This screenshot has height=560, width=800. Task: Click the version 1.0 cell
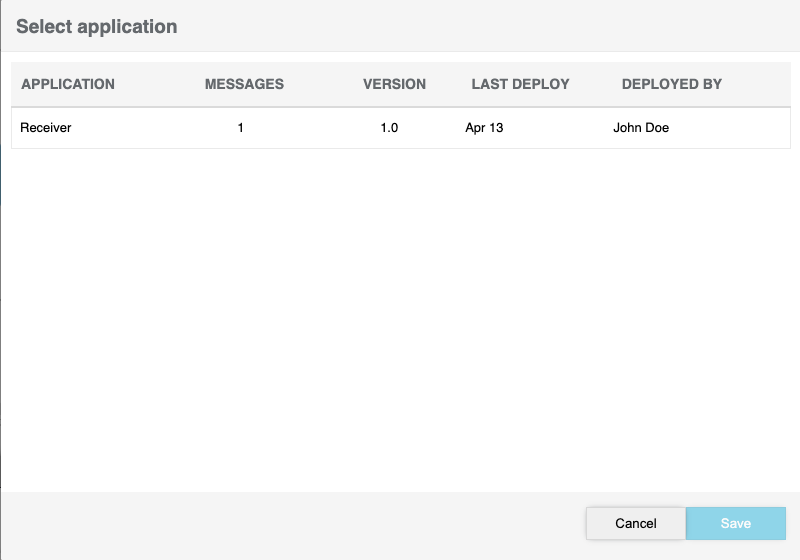click(389, 128)
